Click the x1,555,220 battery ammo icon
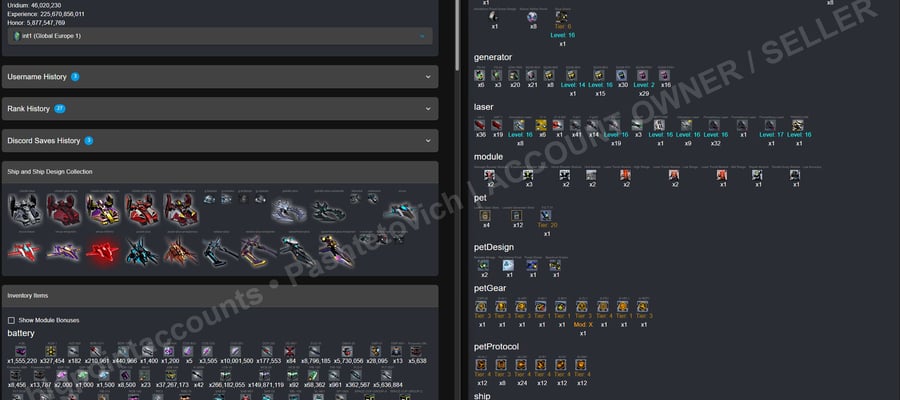900x400 pixels. pyautogui.click(x=22, y=351)
